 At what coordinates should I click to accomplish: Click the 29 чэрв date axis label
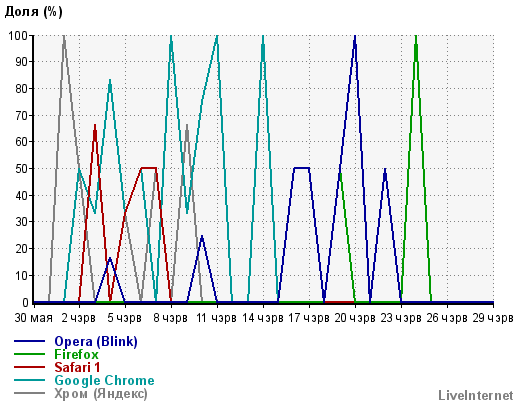493,318
